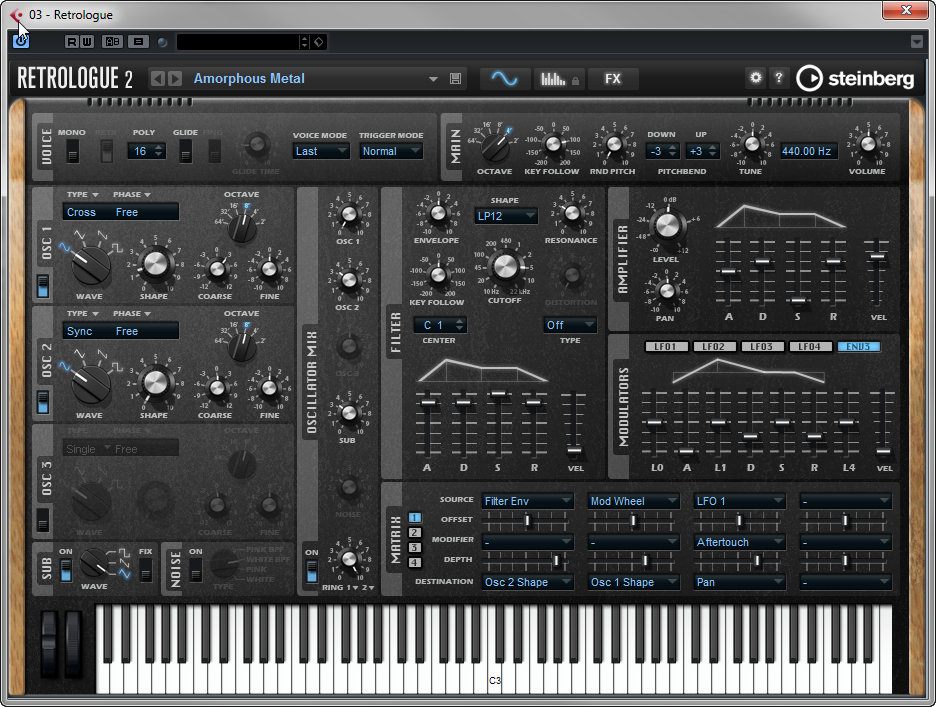Image resolution: width=936 pixels, height=707 pixels.
Task: Click the Amplifier Velocity slider
Action: point(877,257)
